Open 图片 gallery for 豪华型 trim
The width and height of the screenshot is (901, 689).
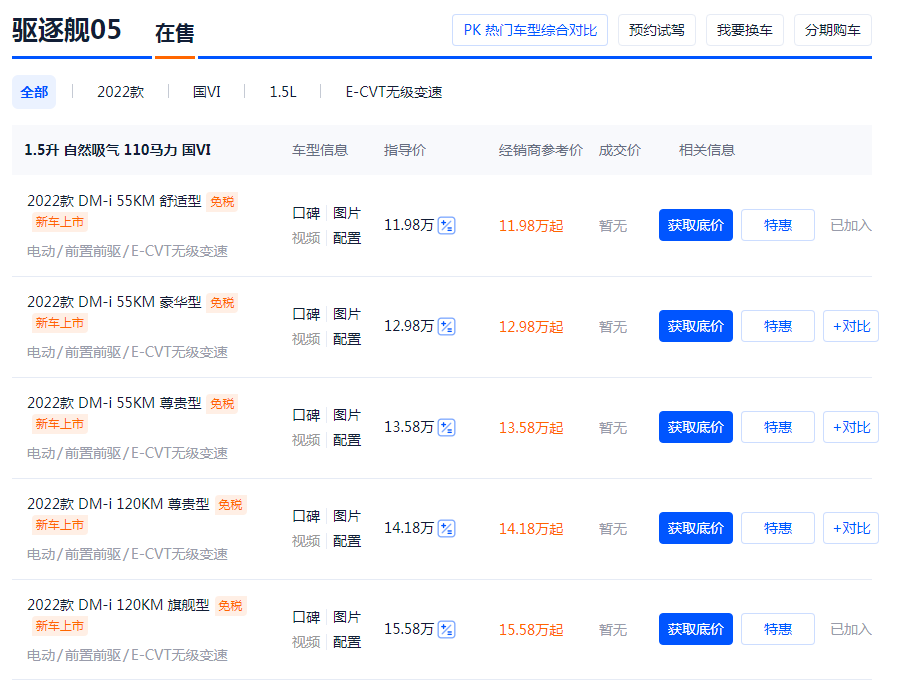pyautogui.click(x=347, y=314)
